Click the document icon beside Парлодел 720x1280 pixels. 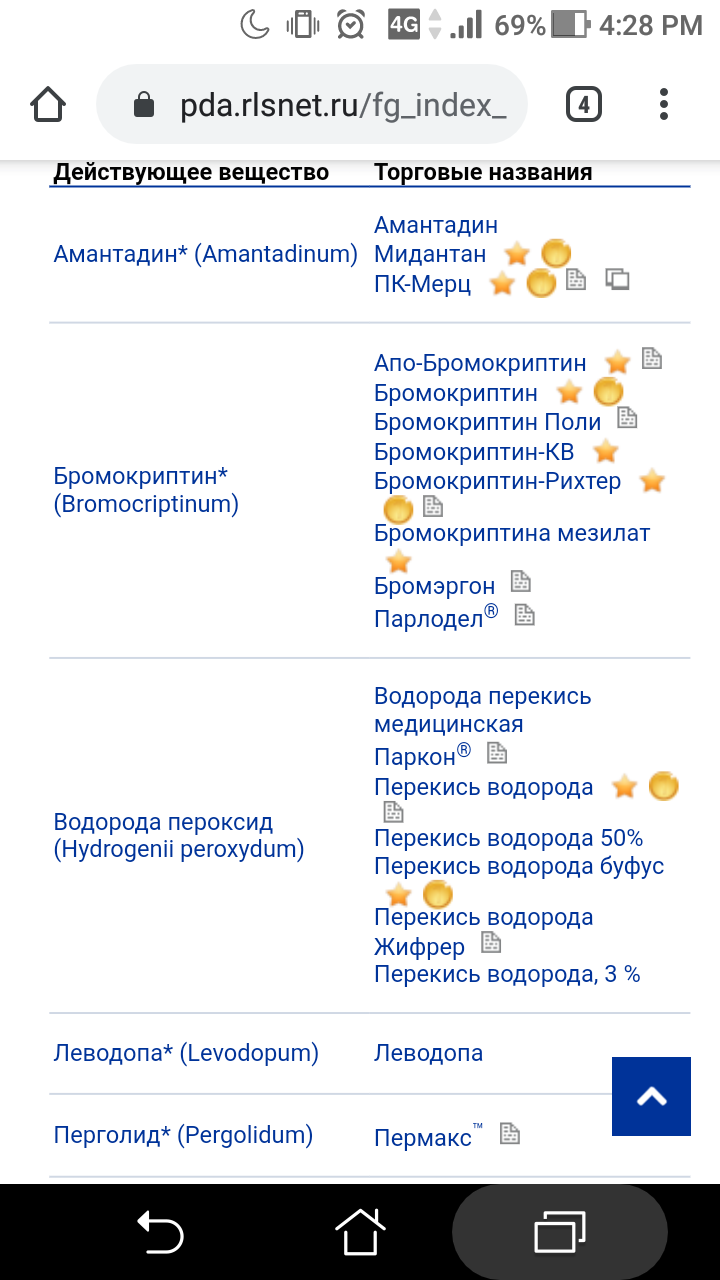pyautogui.click(x=525, y=615)
